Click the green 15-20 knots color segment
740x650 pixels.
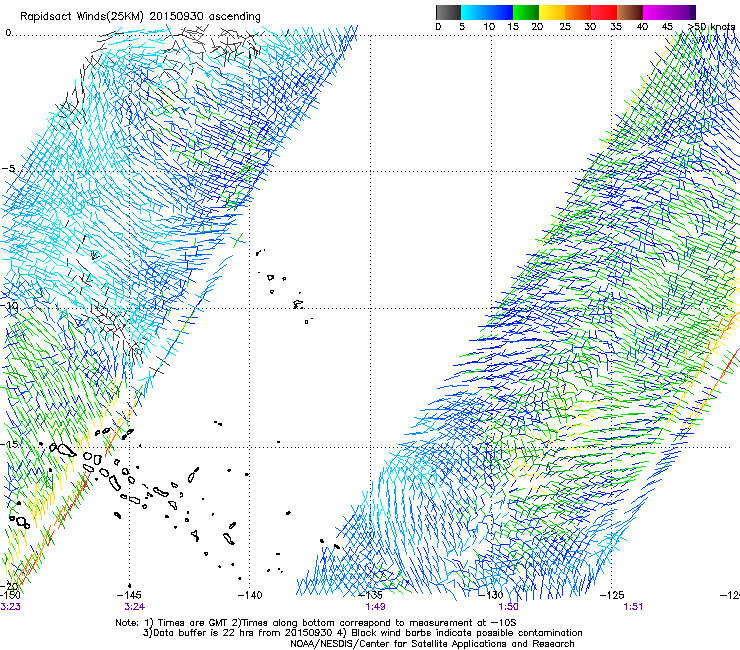(x=526, y=12)
